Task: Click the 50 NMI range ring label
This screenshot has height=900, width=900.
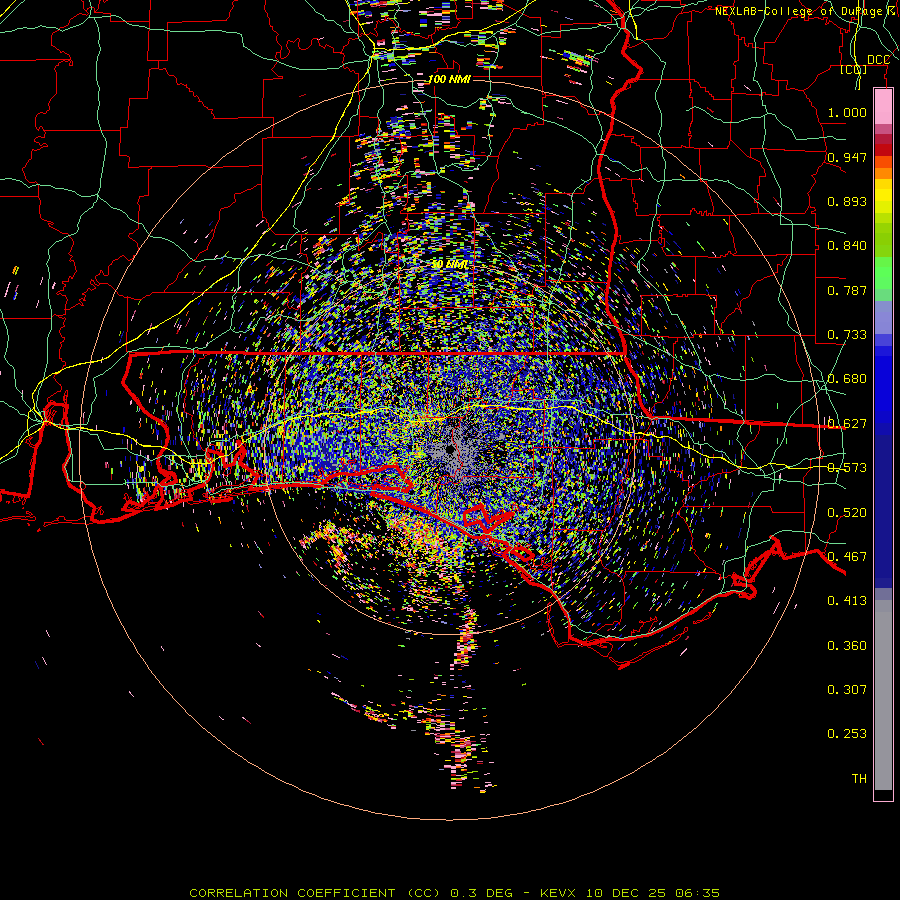Action: 449,264
